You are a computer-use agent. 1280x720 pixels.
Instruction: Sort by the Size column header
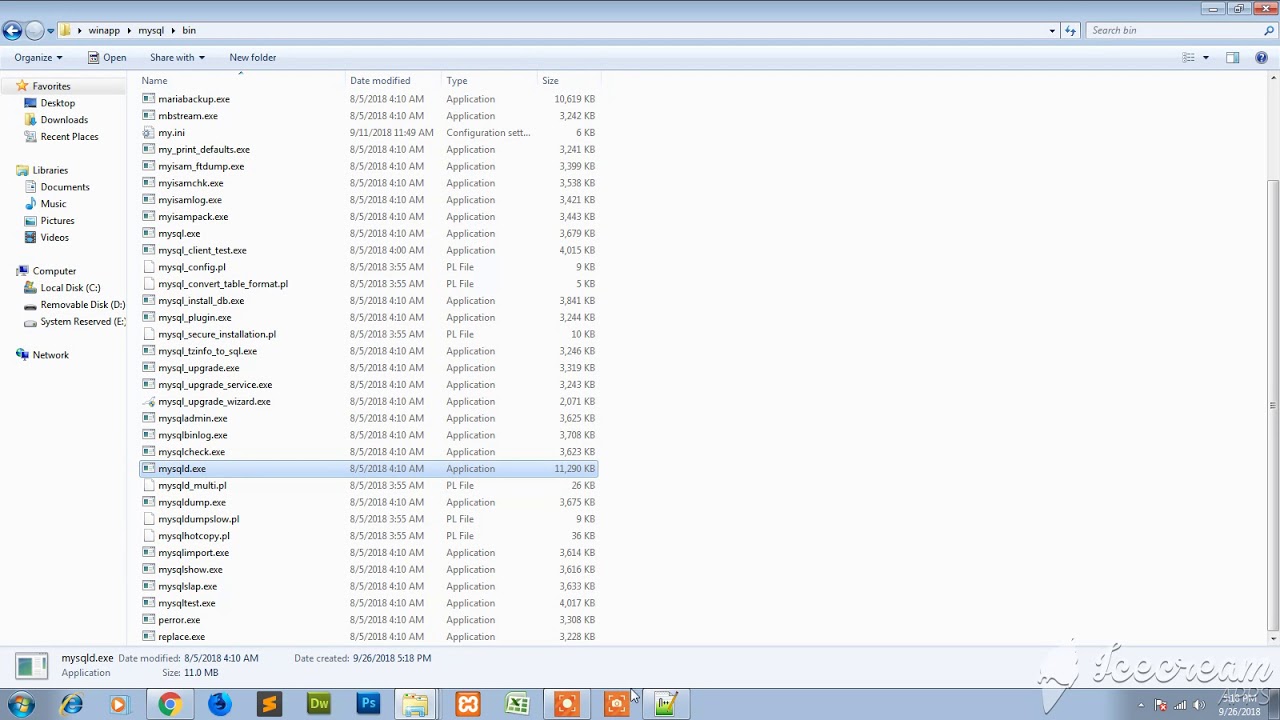[569, 80]
